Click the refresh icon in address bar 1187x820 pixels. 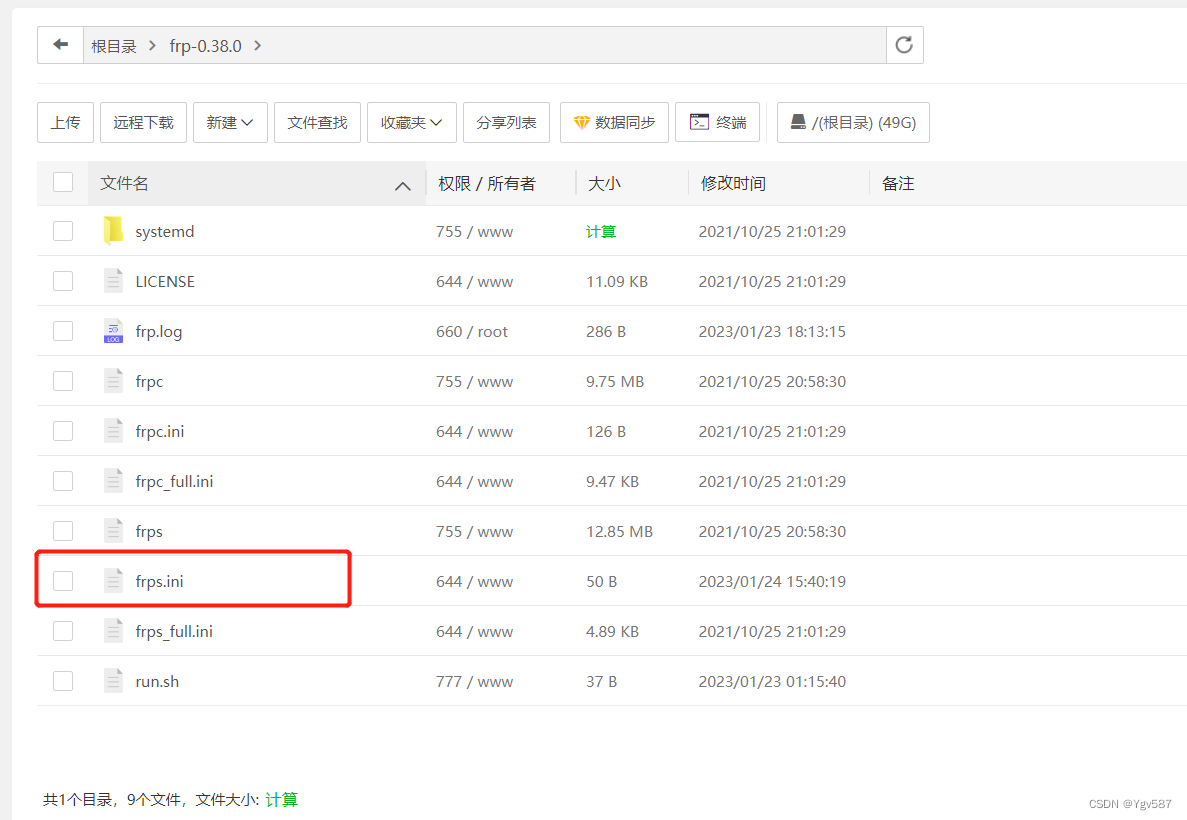(x=904, y=45)
